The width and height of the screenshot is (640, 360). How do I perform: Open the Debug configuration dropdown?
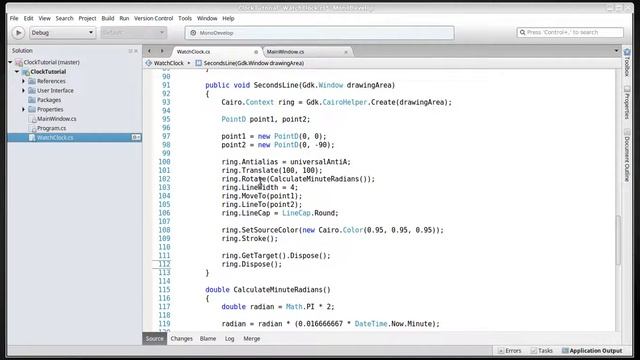tap(62, 33)
